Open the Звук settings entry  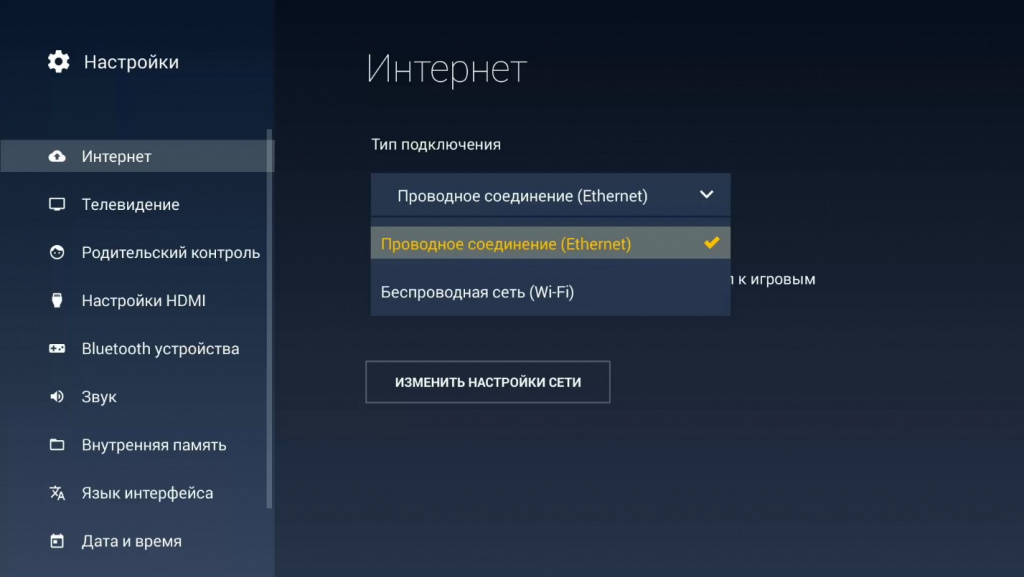point(99,397)
